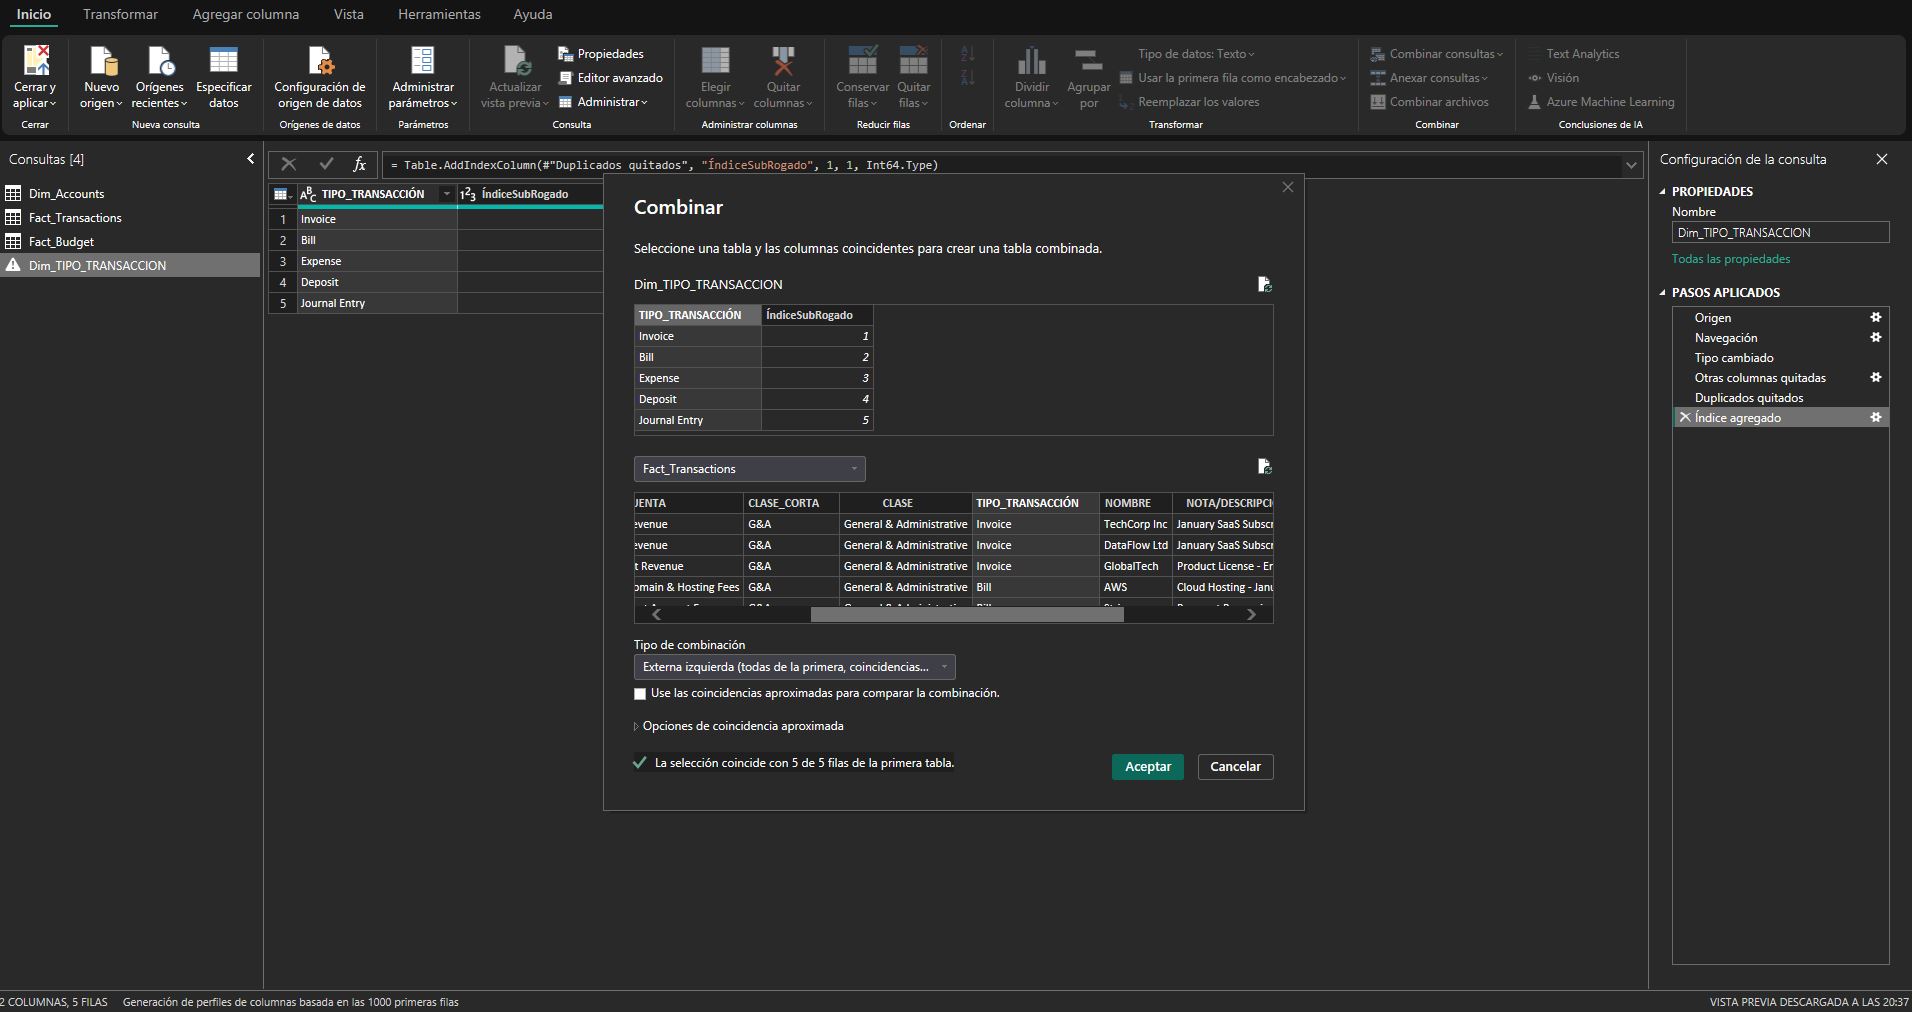
Task: Open Azure Machine Learning
Action: pos(1601,102)
